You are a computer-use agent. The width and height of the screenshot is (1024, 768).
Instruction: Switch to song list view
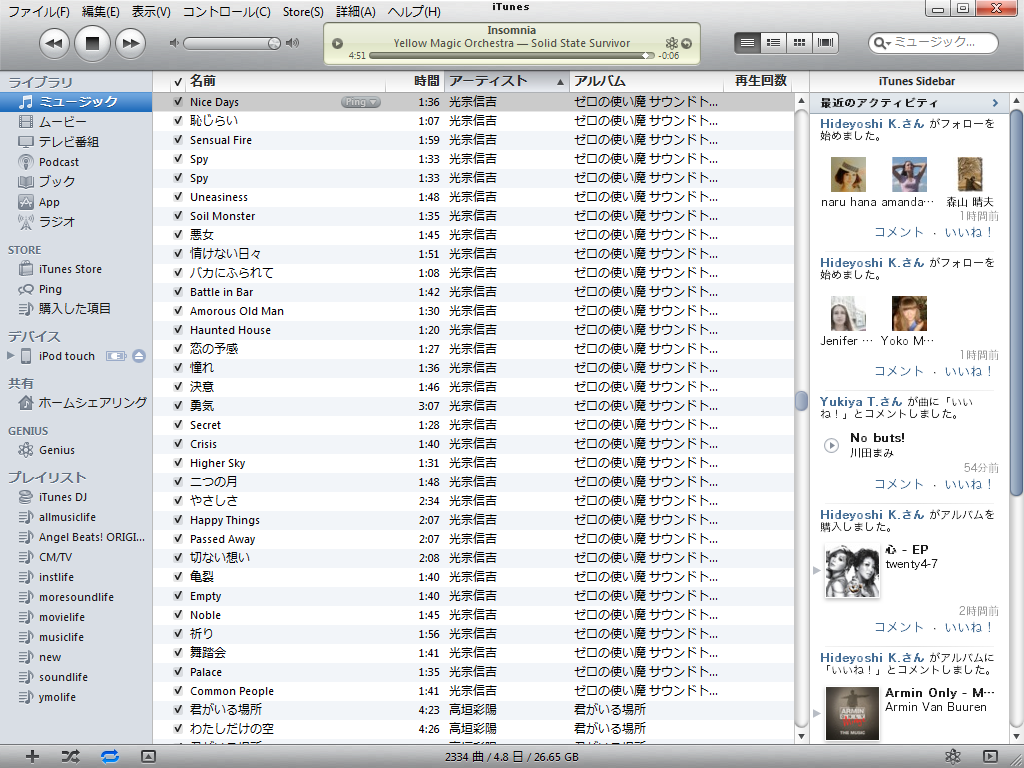pos(748,43)
